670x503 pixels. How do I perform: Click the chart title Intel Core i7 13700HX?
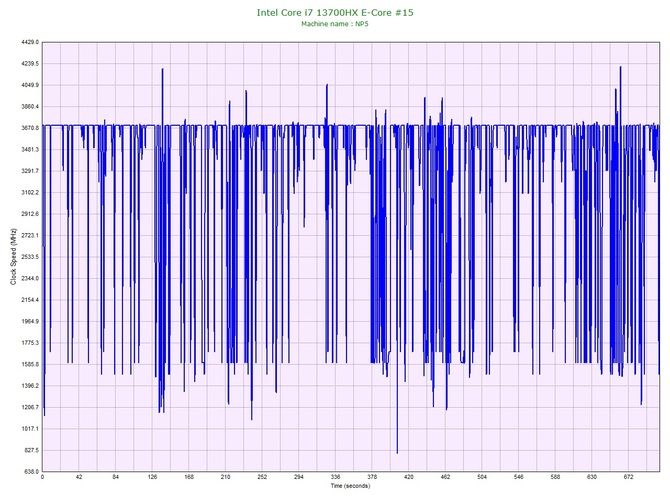click(334, 12)
